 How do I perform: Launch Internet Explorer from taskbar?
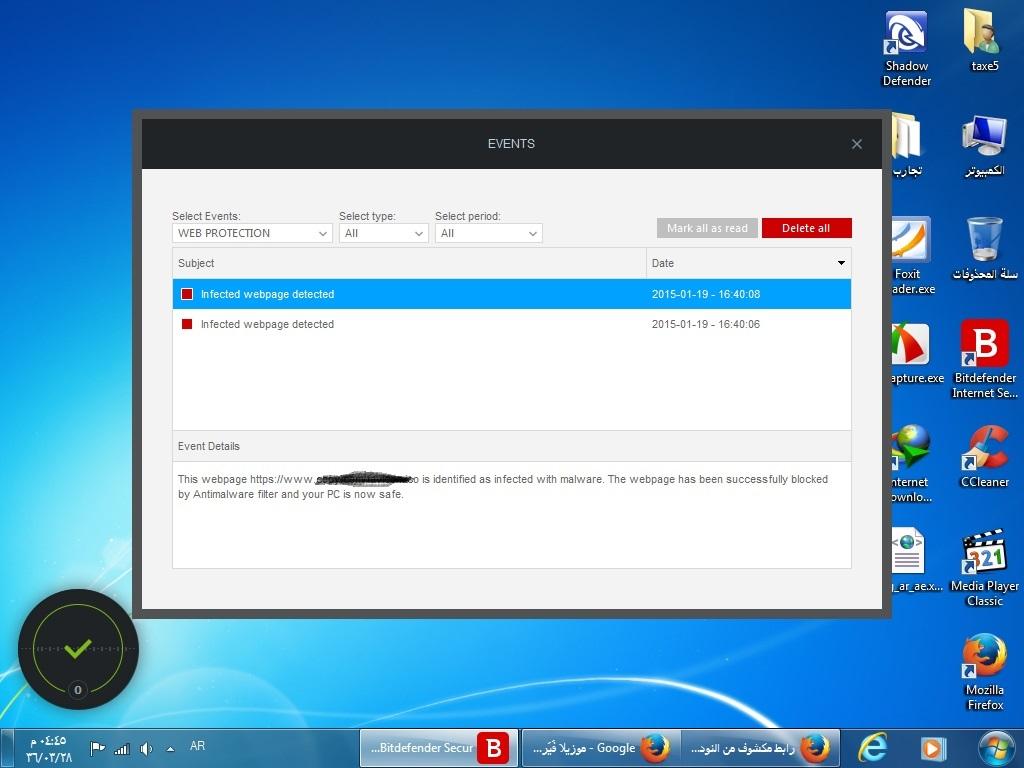point(872,748)
